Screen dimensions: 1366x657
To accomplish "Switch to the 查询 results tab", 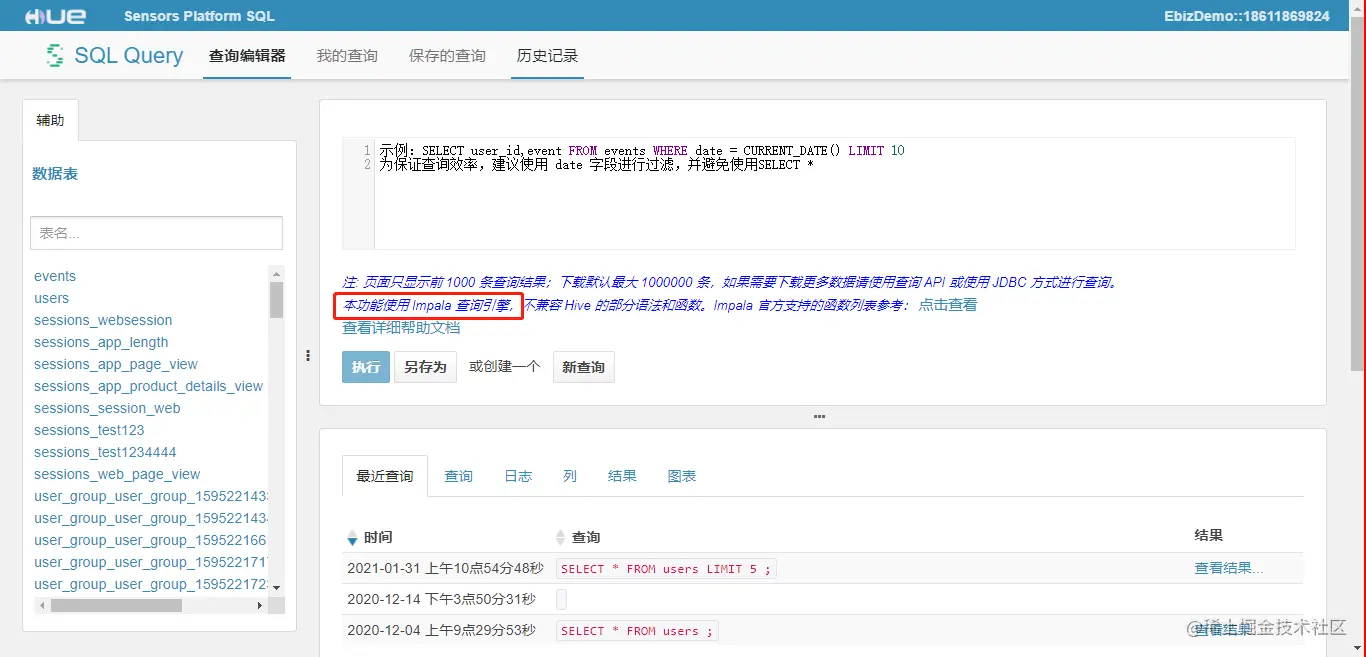I will tap(459, 476).
